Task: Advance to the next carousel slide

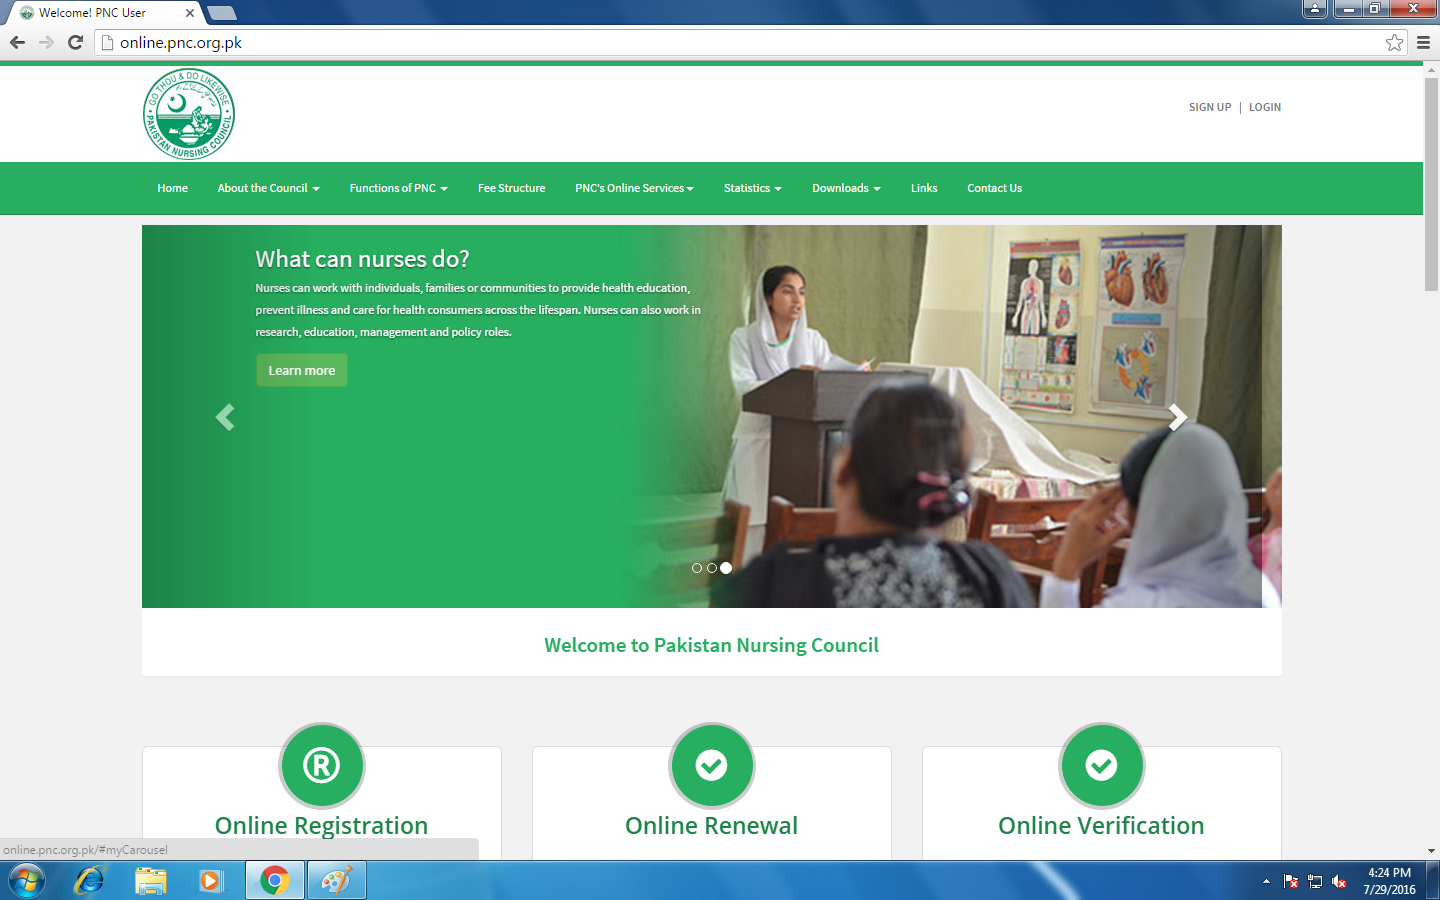Action: [x=1178, y=417]
